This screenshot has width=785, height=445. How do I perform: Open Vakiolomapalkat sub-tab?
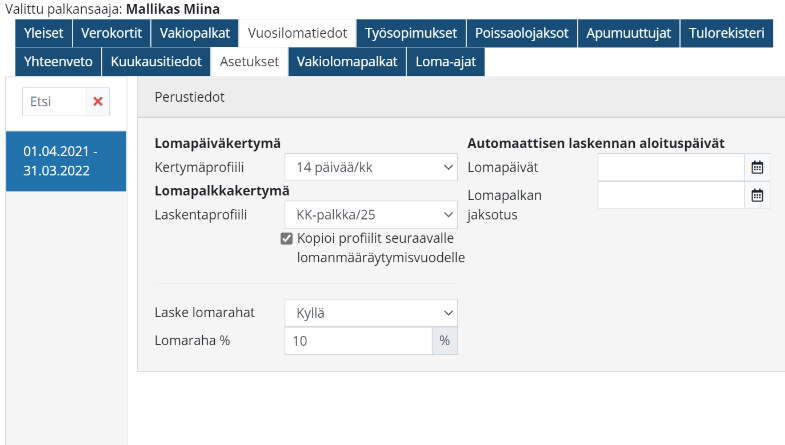tap(348, 62)
